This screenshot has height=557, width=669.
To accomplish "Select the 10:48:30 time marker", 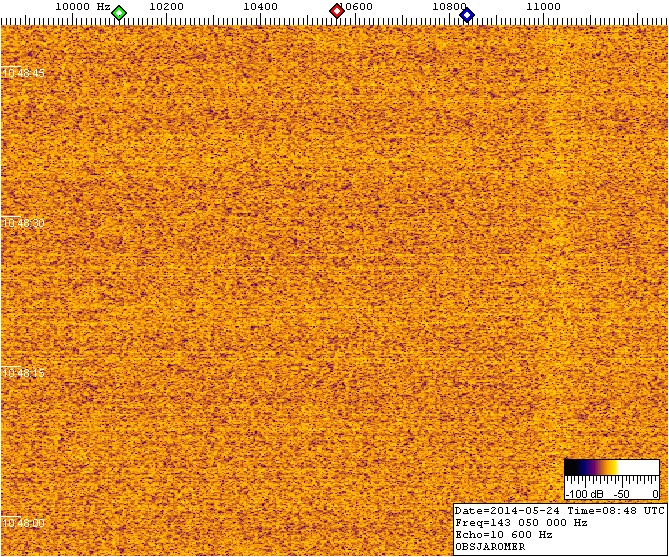I will (22, 223).
